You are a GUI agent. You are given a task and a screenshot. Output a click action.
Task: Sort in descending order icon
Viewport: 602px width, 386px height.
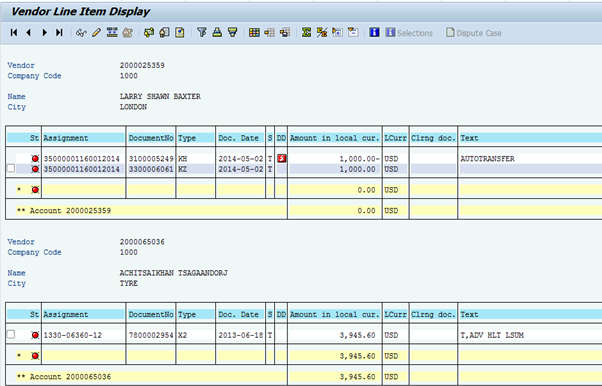pos(233,33)
